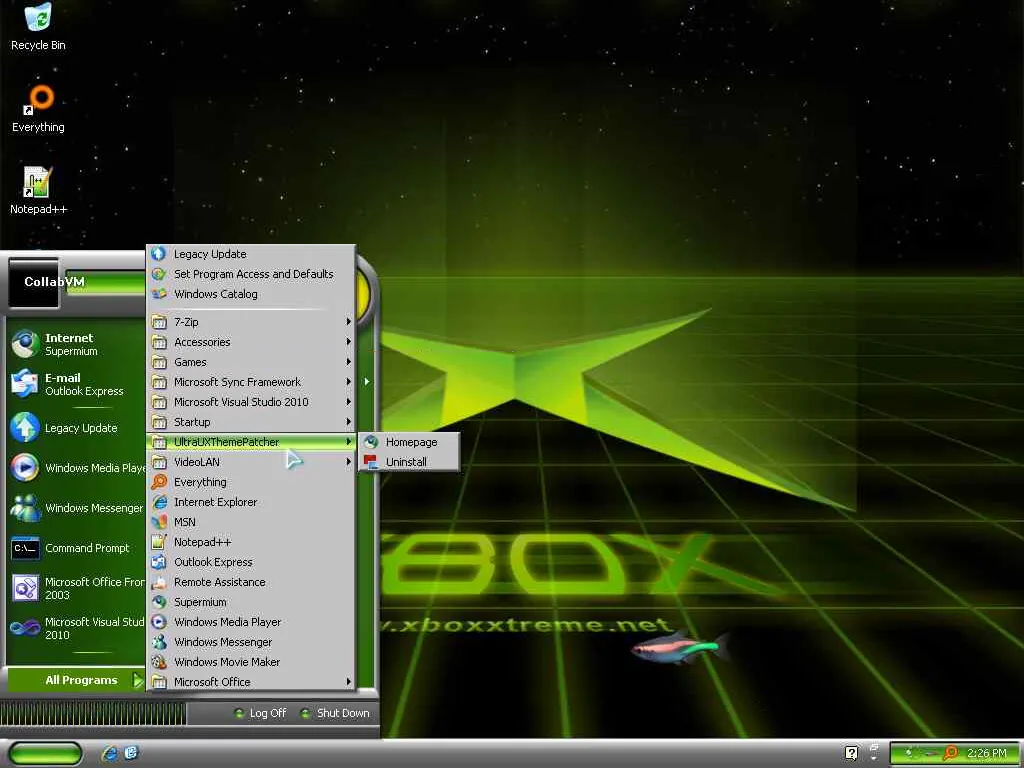Click the Windows Movie Maker icon
Viewport: 1024px width, 768px height.
(159, 662)
